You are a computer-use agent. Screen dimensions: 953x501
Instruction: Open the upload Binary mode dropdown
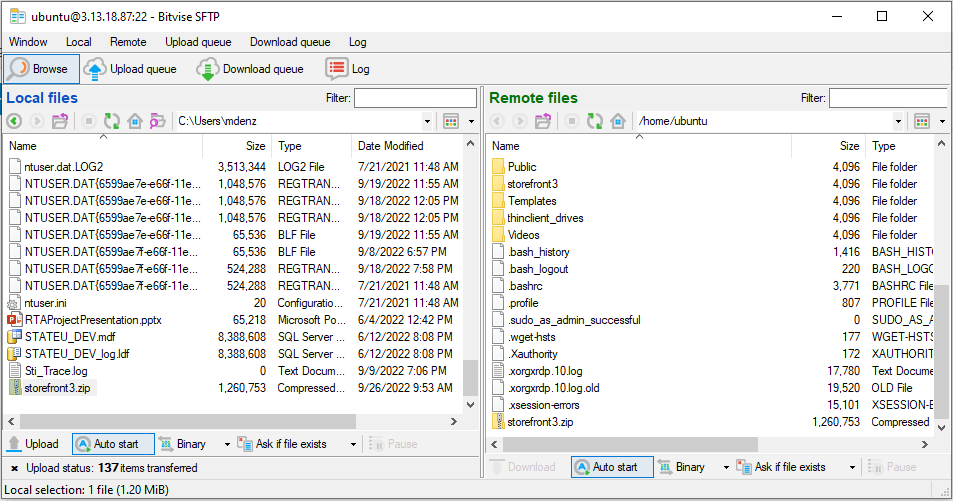[227, 444]
